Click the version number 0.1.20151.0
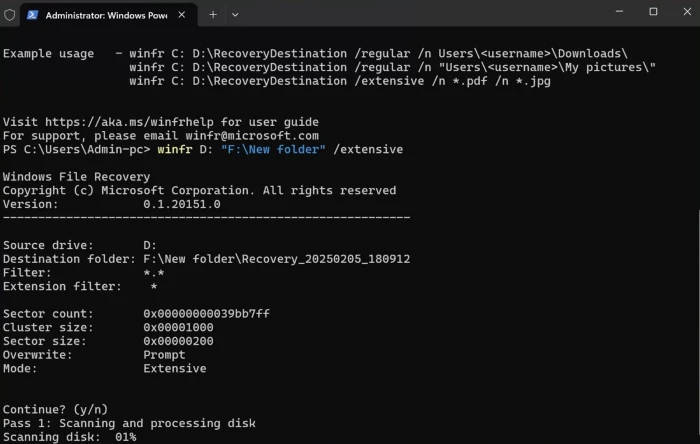The height and width of the screenshot is (444, 700). point(182,203)
